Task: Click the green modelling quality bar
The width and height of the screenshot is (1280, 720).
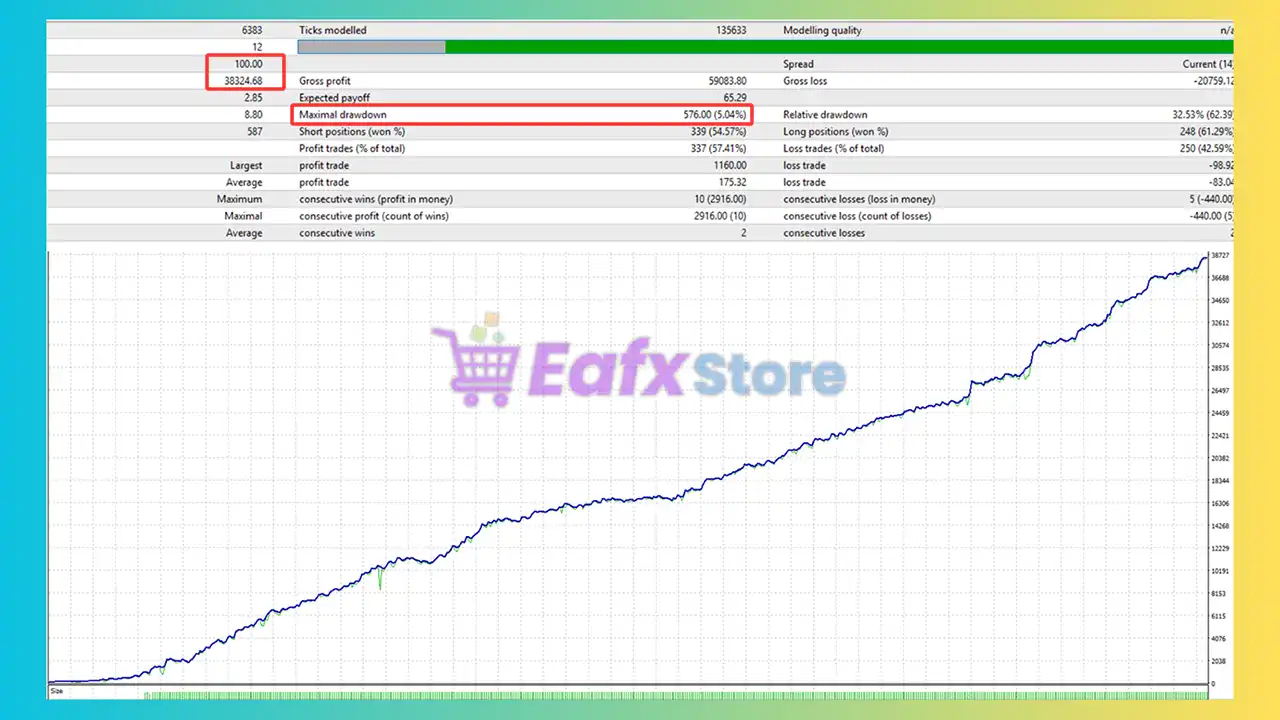Action: 838,47
